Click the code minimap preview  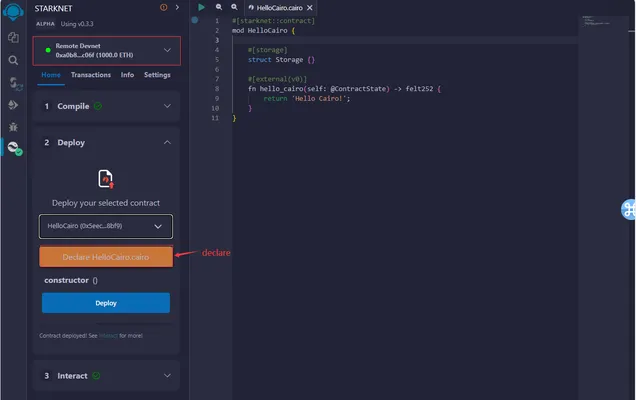(x=596, y=21)
